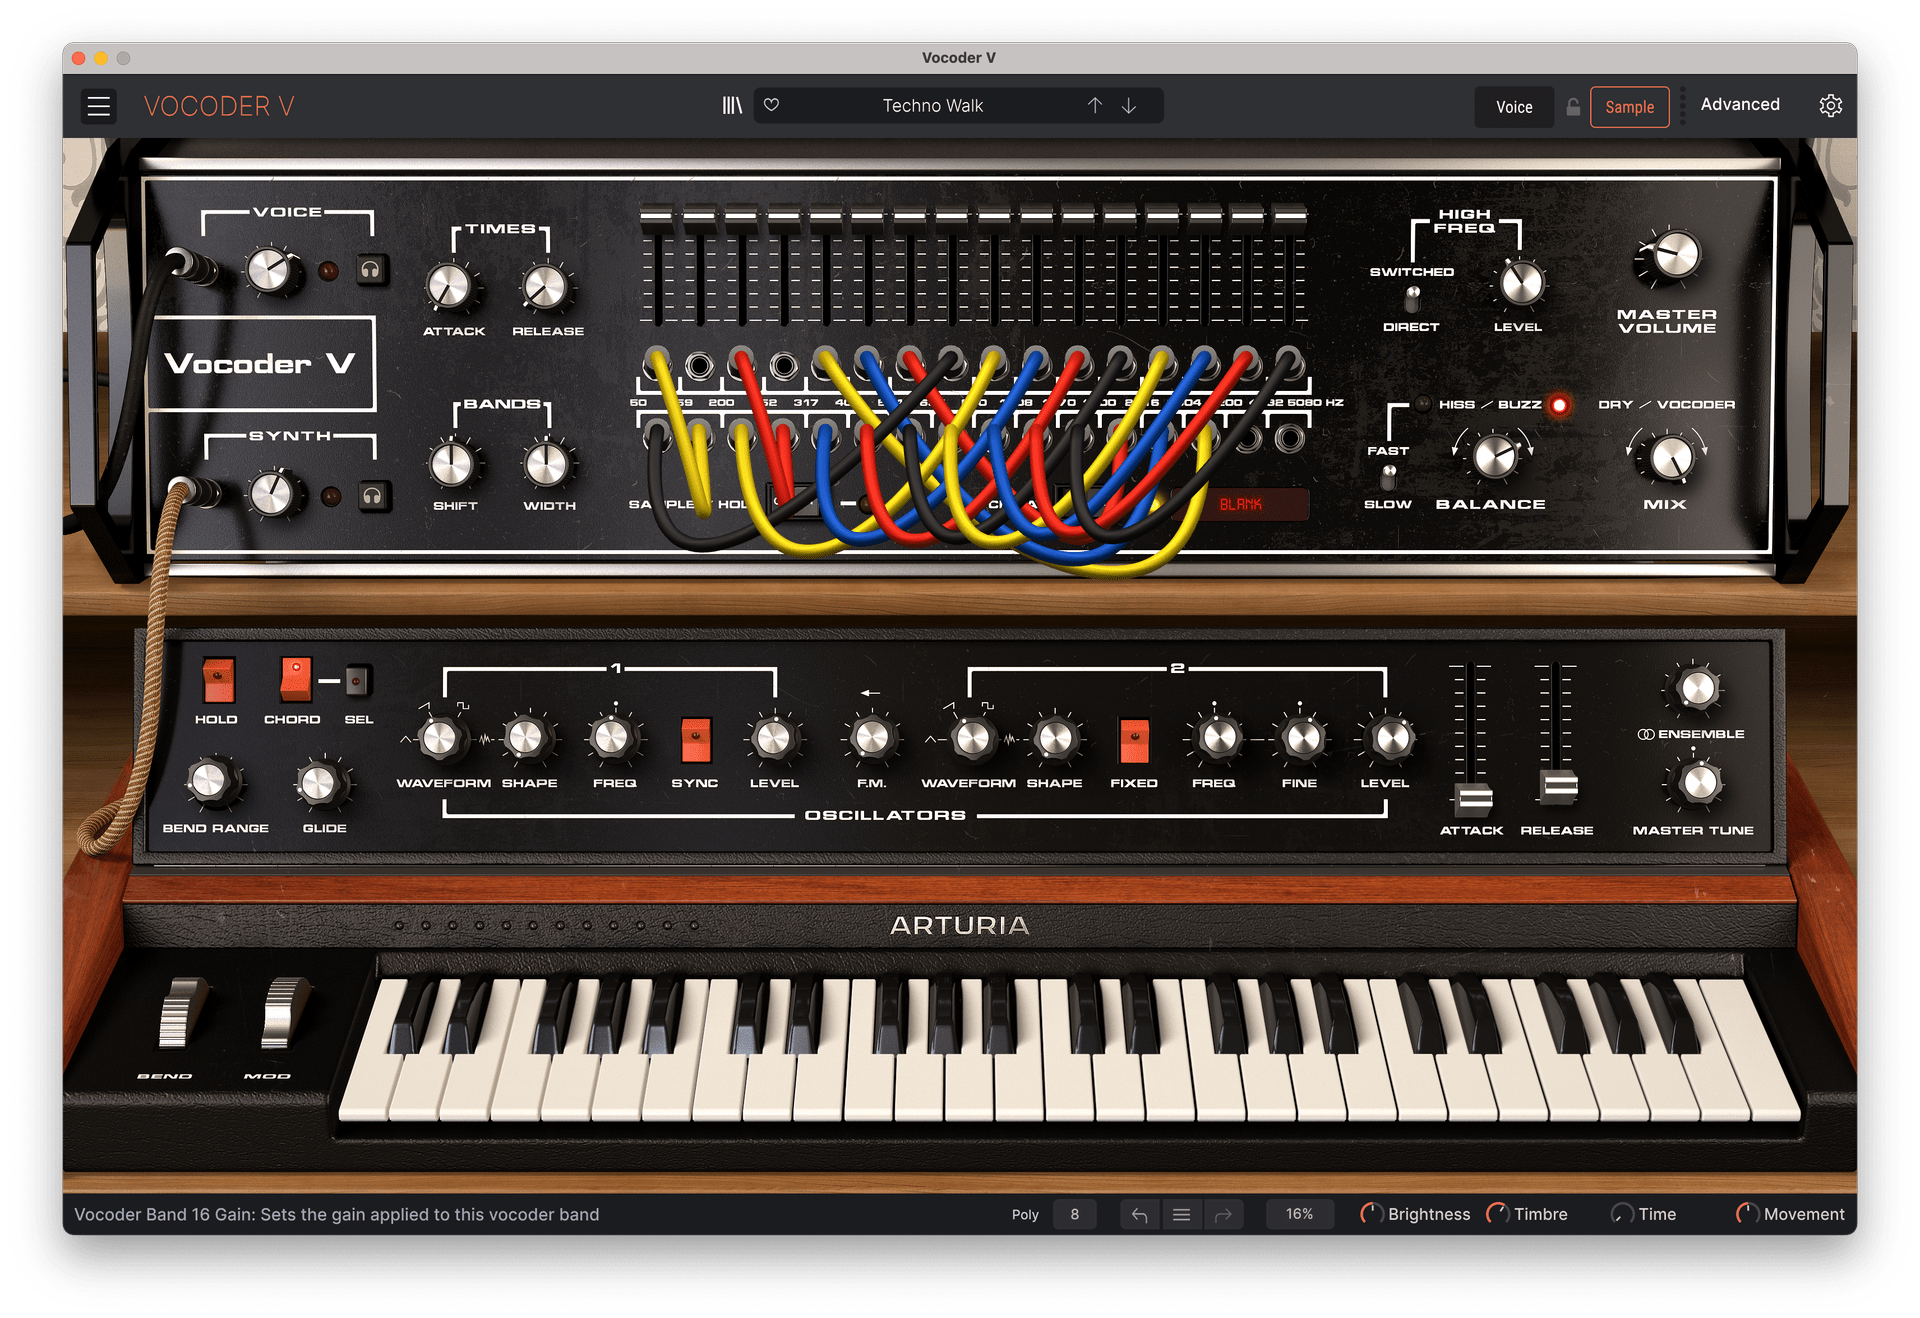This screenshot has width=1920, height=1318.
Task: Click the Bands Shift knob
Action: pyautogui.click(x=452, y=464)
